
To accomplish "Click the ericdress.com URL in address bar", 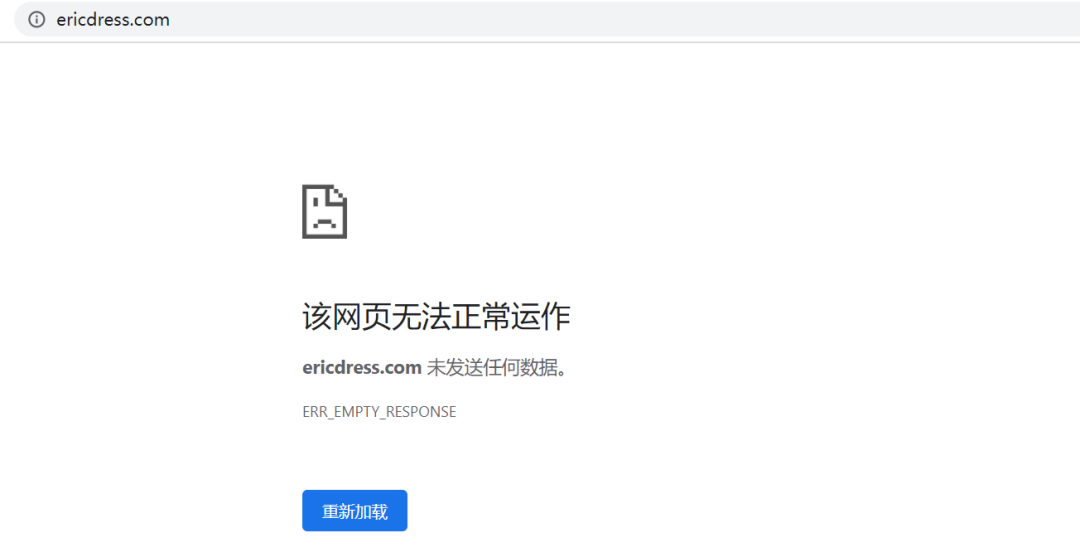I will pos(113,19).
